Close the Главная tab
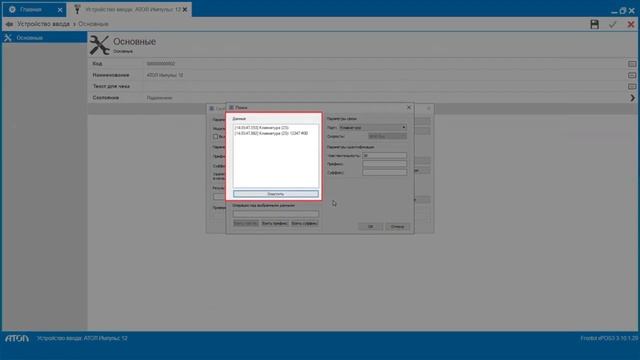The image size is (640, 360). pyautogui.click(x=60, y=10)
